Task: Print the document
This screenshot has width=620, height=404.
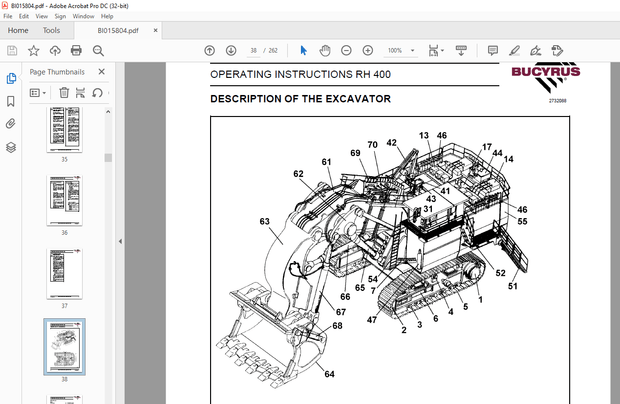Action: pos(76,51)
